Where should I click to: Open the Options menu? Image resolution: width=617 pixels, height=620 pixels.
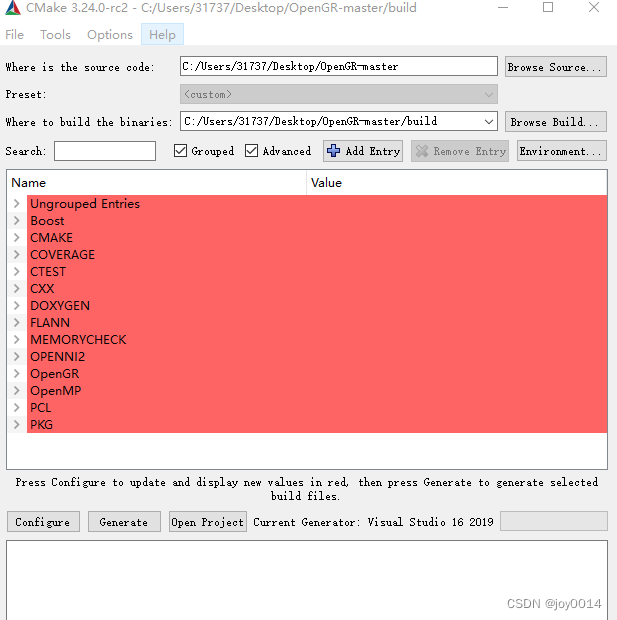coord(110,35)
